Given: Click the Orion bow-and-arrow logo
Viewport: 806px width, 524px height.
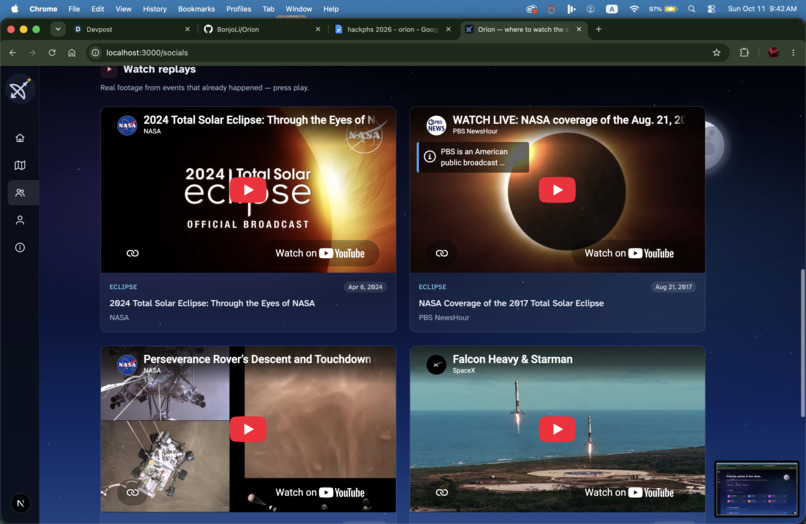Looking at the screenshot, I should tap(20, 89).
